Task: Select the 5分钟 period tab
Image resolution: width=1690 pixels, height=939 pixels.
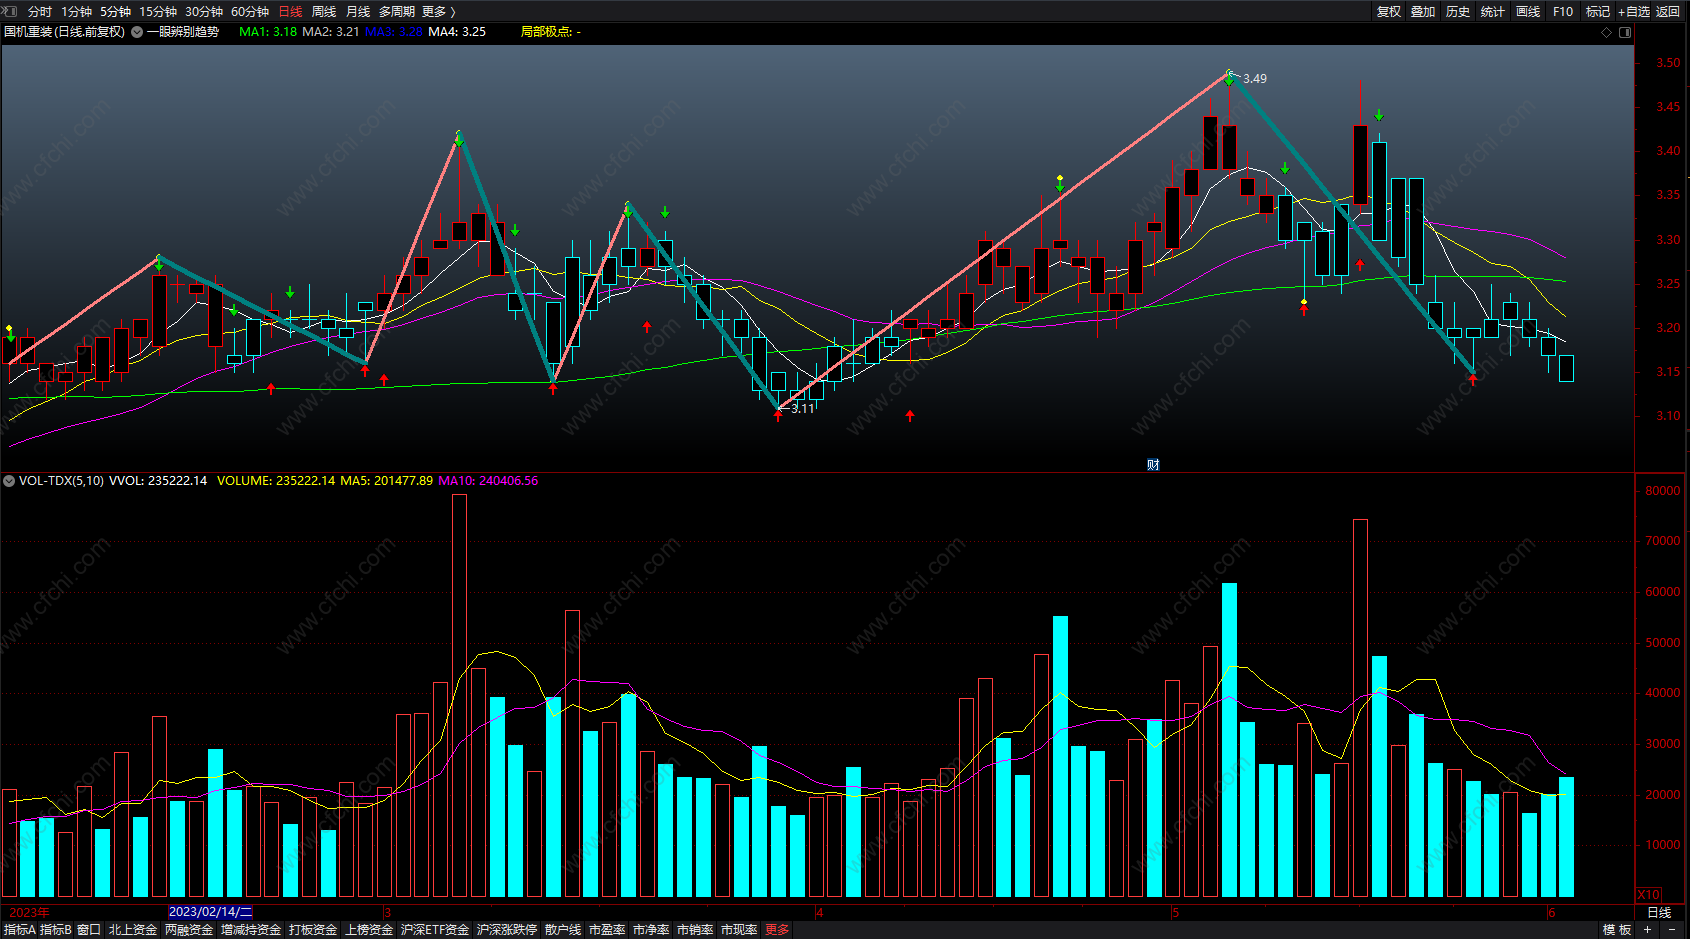Action: pyautogui.click(x=115, y=12)
